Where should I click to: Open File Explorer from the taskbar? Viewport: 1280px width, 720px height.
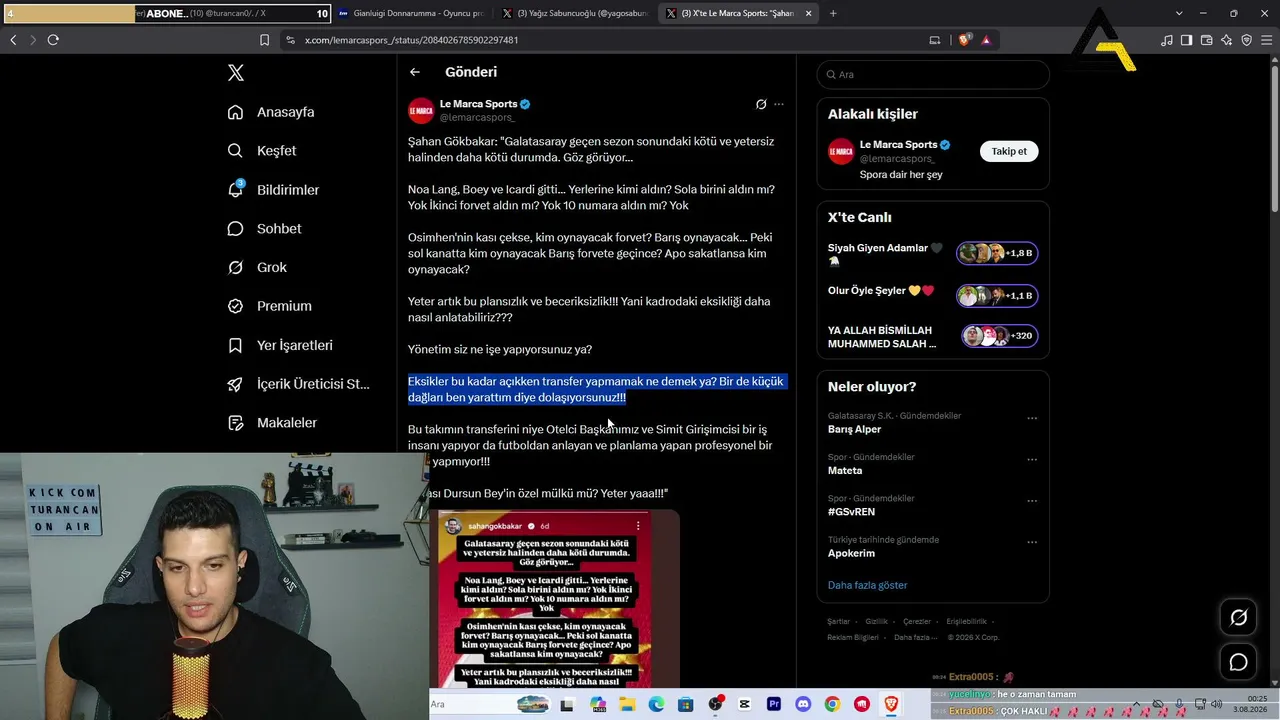(627, 704)
